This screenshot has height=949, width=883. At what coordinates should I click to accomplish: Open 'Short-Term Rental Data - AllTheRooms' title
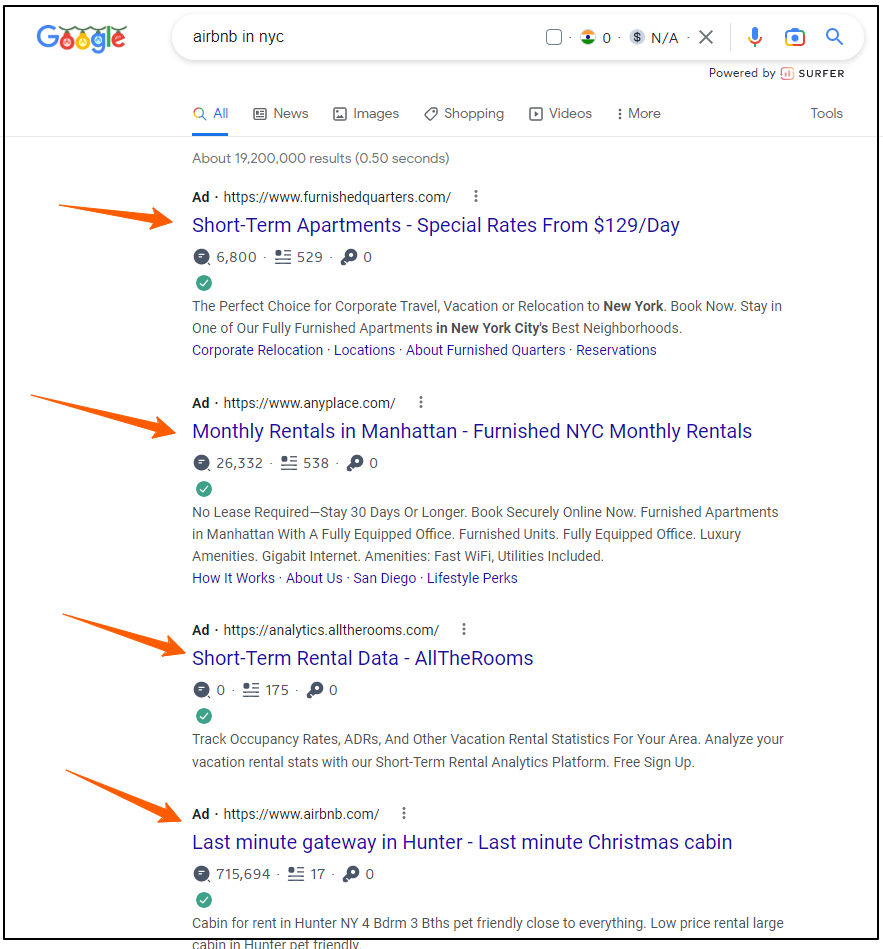pyautogui.click(x=363, y=658)
